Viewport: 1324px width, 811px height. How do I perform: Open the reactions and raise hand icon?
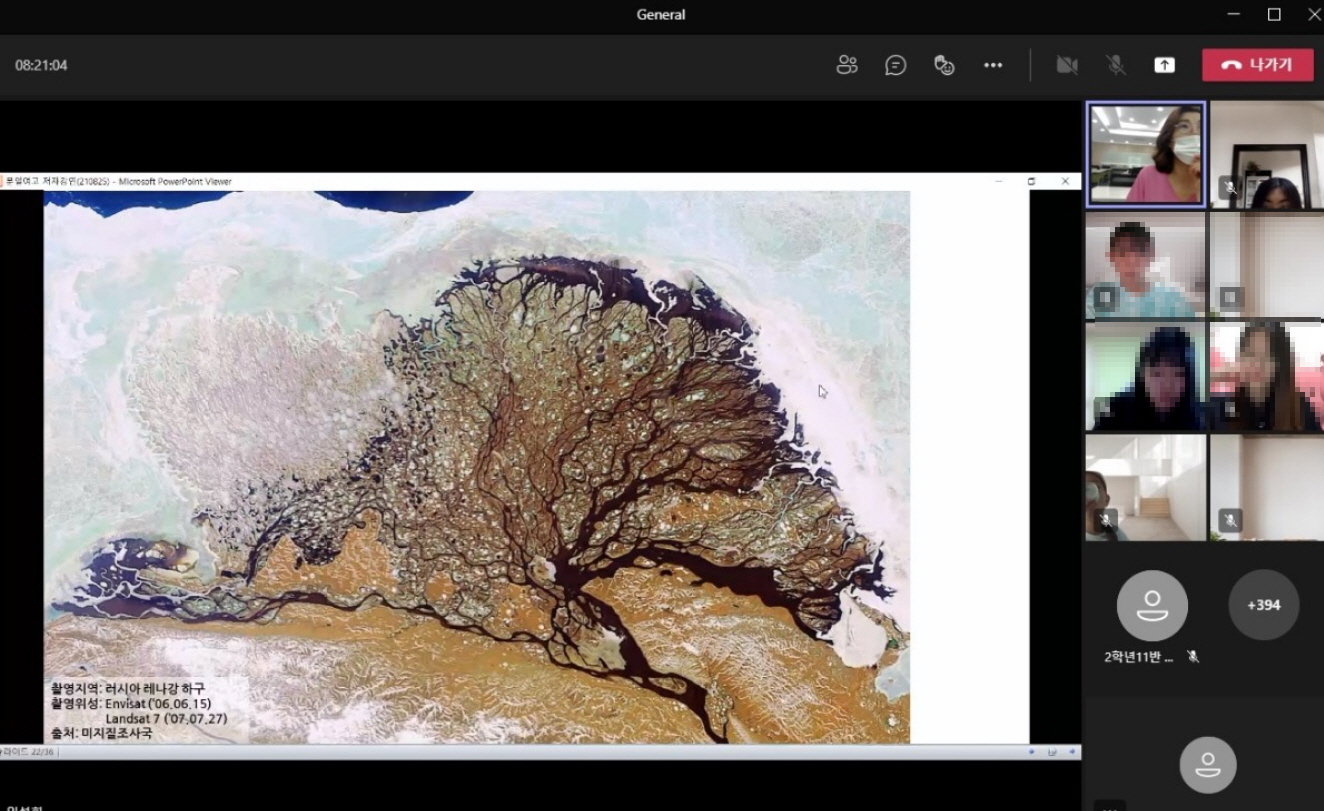tap(944, 65)
